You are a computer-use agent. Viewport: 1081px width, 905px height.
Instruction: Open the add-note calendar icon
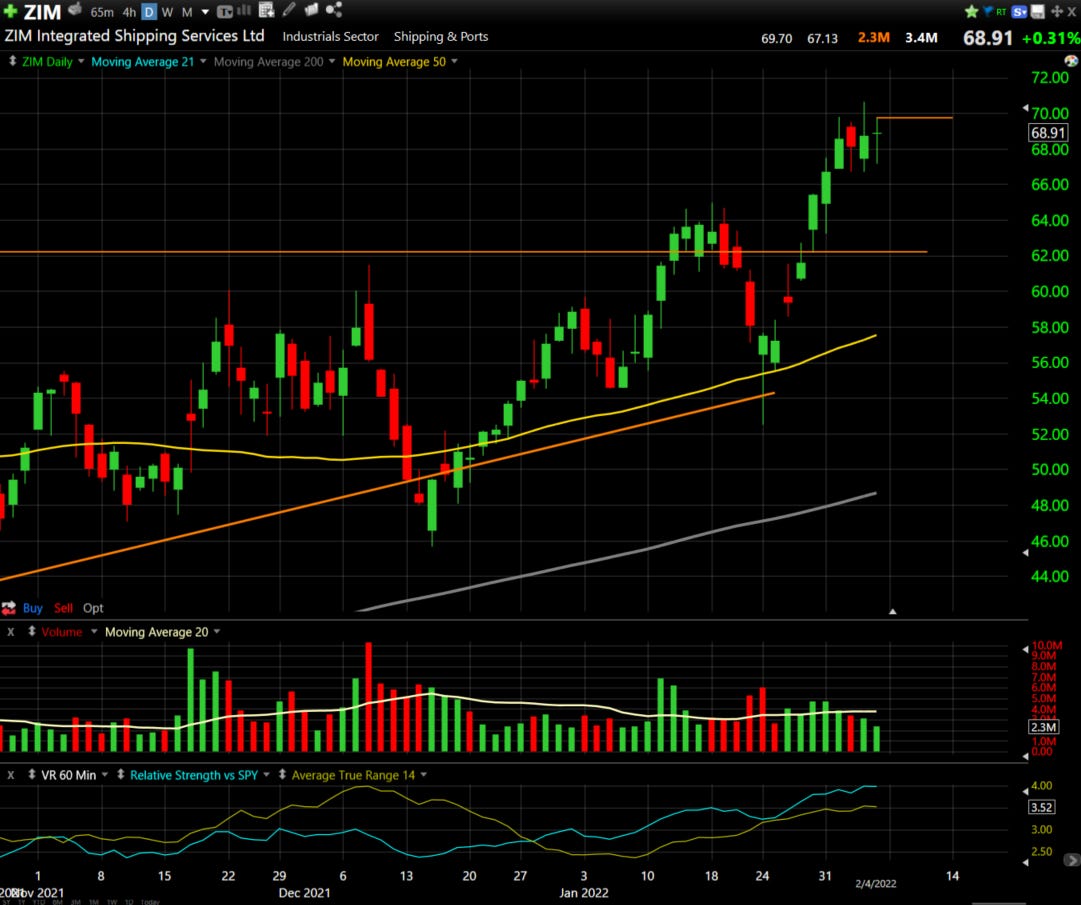(x=266, y=10)
